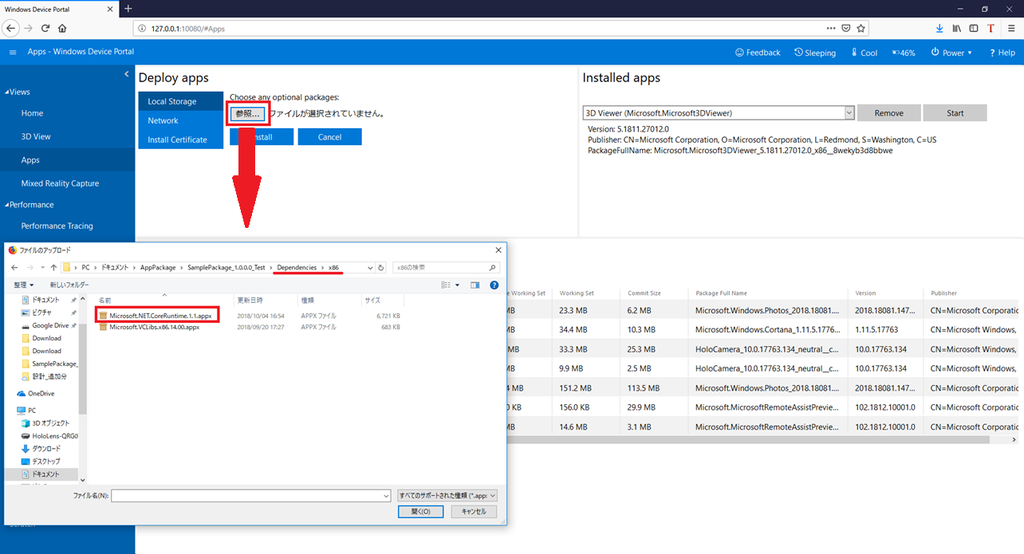Reload the page in the Firefox toolbar
Viewport: 1024px width, 554px height.
point(45,28)
